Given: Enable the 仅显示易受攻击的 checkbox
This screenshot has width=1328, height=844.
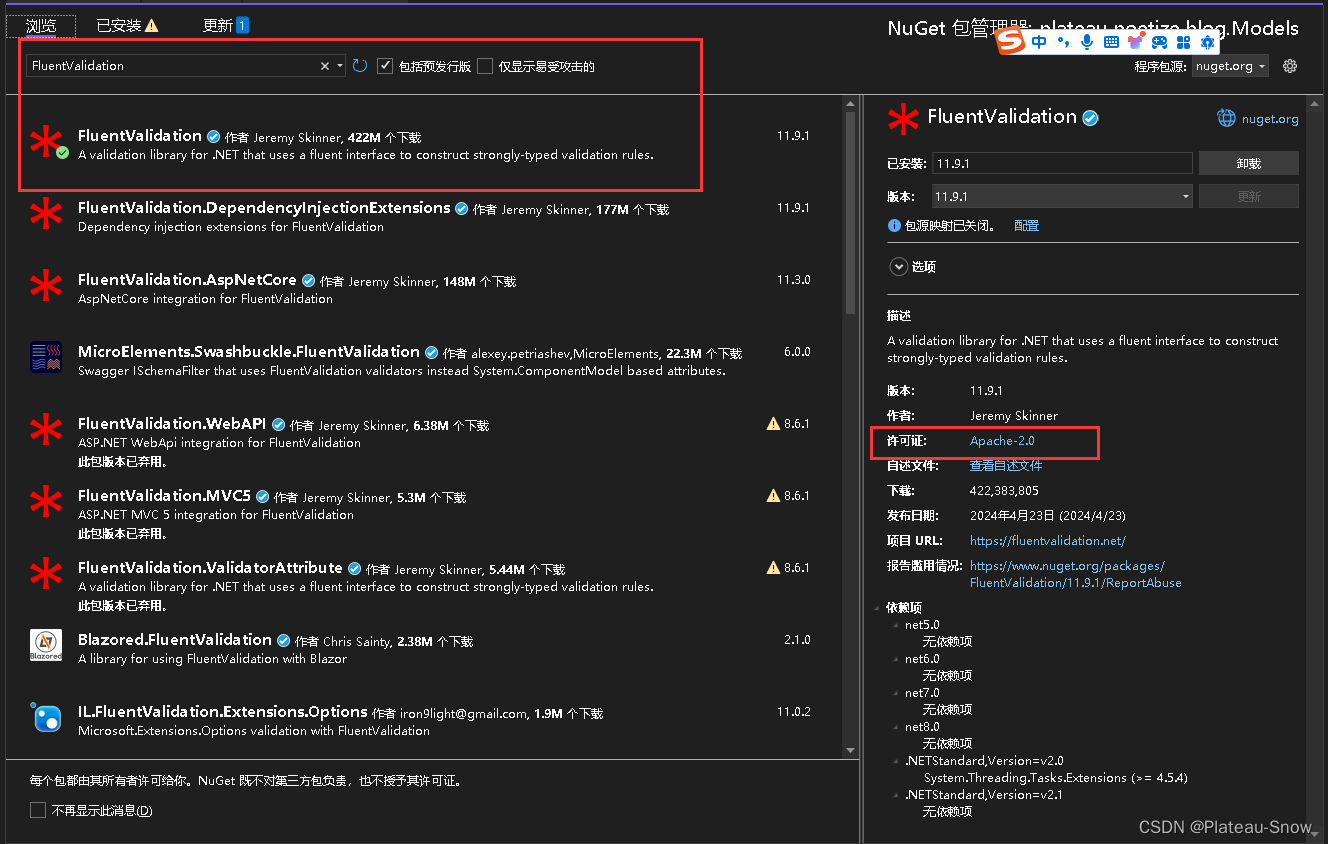Looking at the screenshot, I should point(486,66).
